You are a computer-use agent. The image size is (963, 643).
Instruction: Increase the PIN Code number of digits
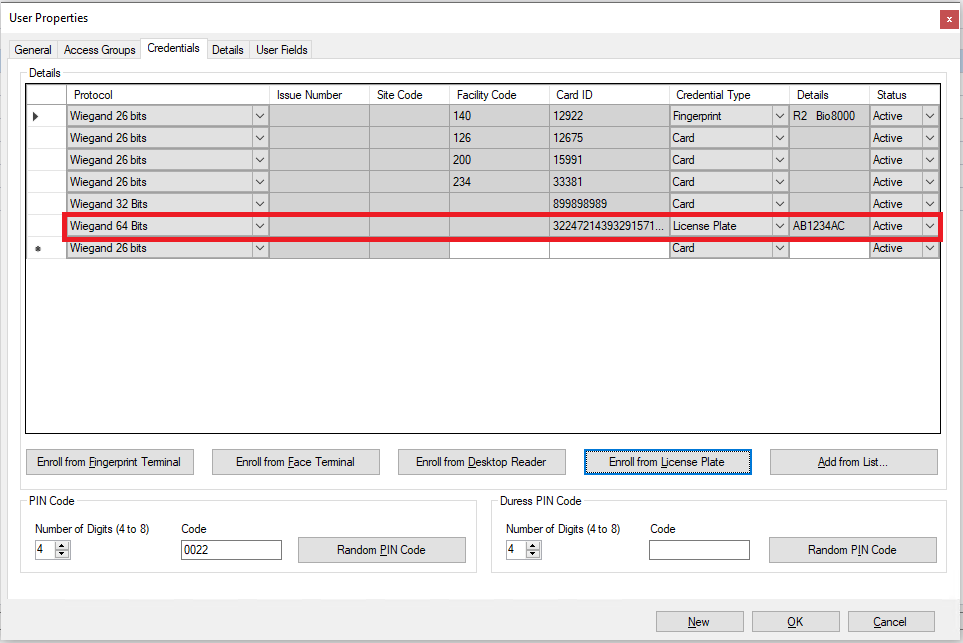pyautogui.click(x=61, y=545)
